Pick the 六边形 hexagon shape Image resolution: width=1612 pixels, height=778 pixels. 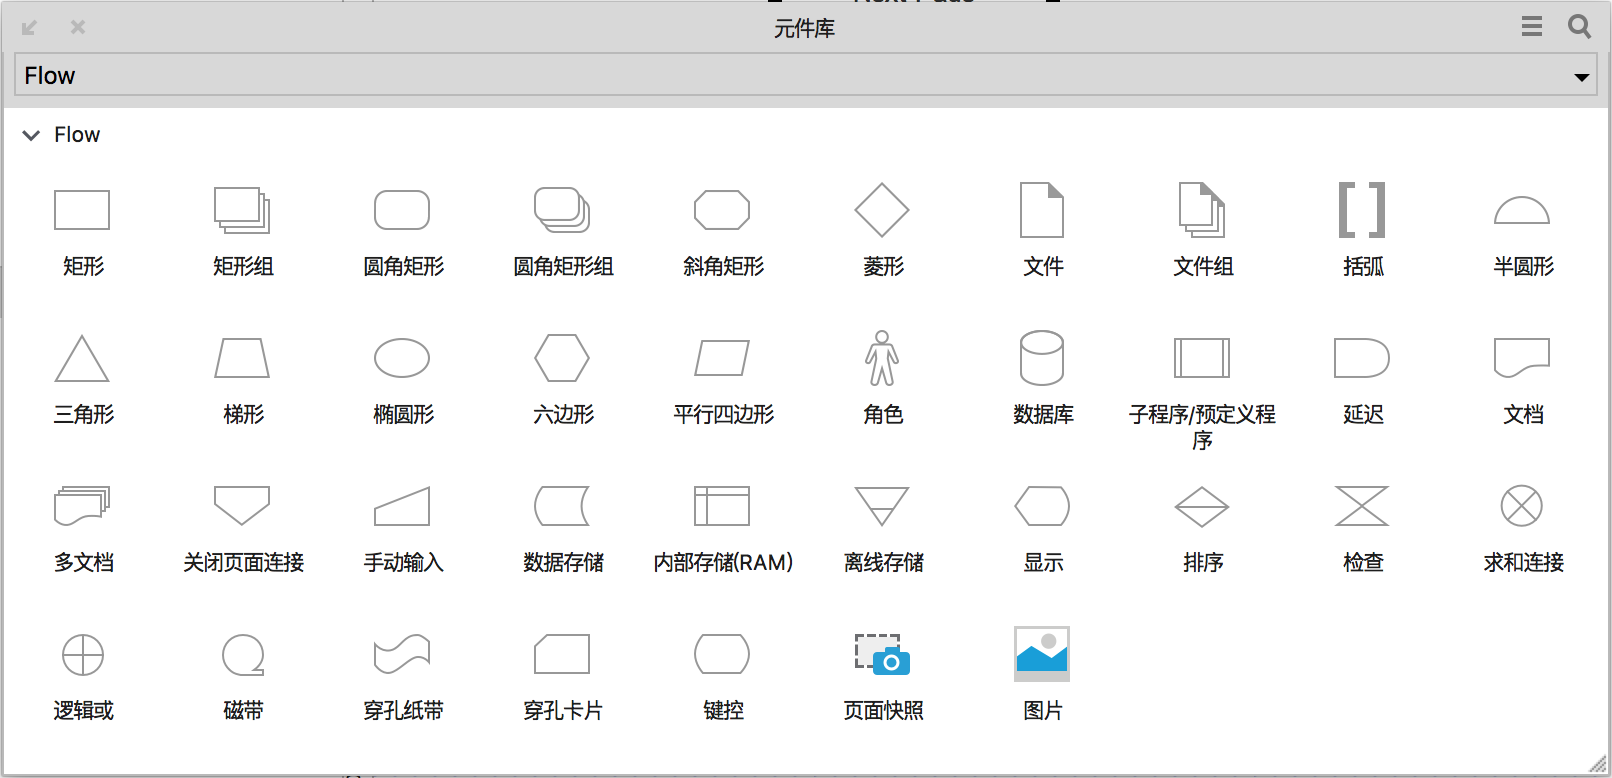pyautogui.click(x=562, y=358)
